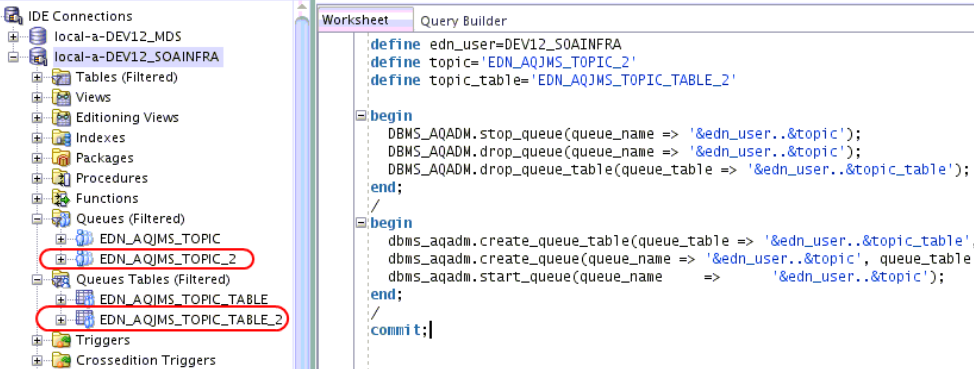This screenshot has width=974, height=369.
Task: Select EDN_AQJMS_TOPIC_2 queue label
Action: tap(168, 258)
